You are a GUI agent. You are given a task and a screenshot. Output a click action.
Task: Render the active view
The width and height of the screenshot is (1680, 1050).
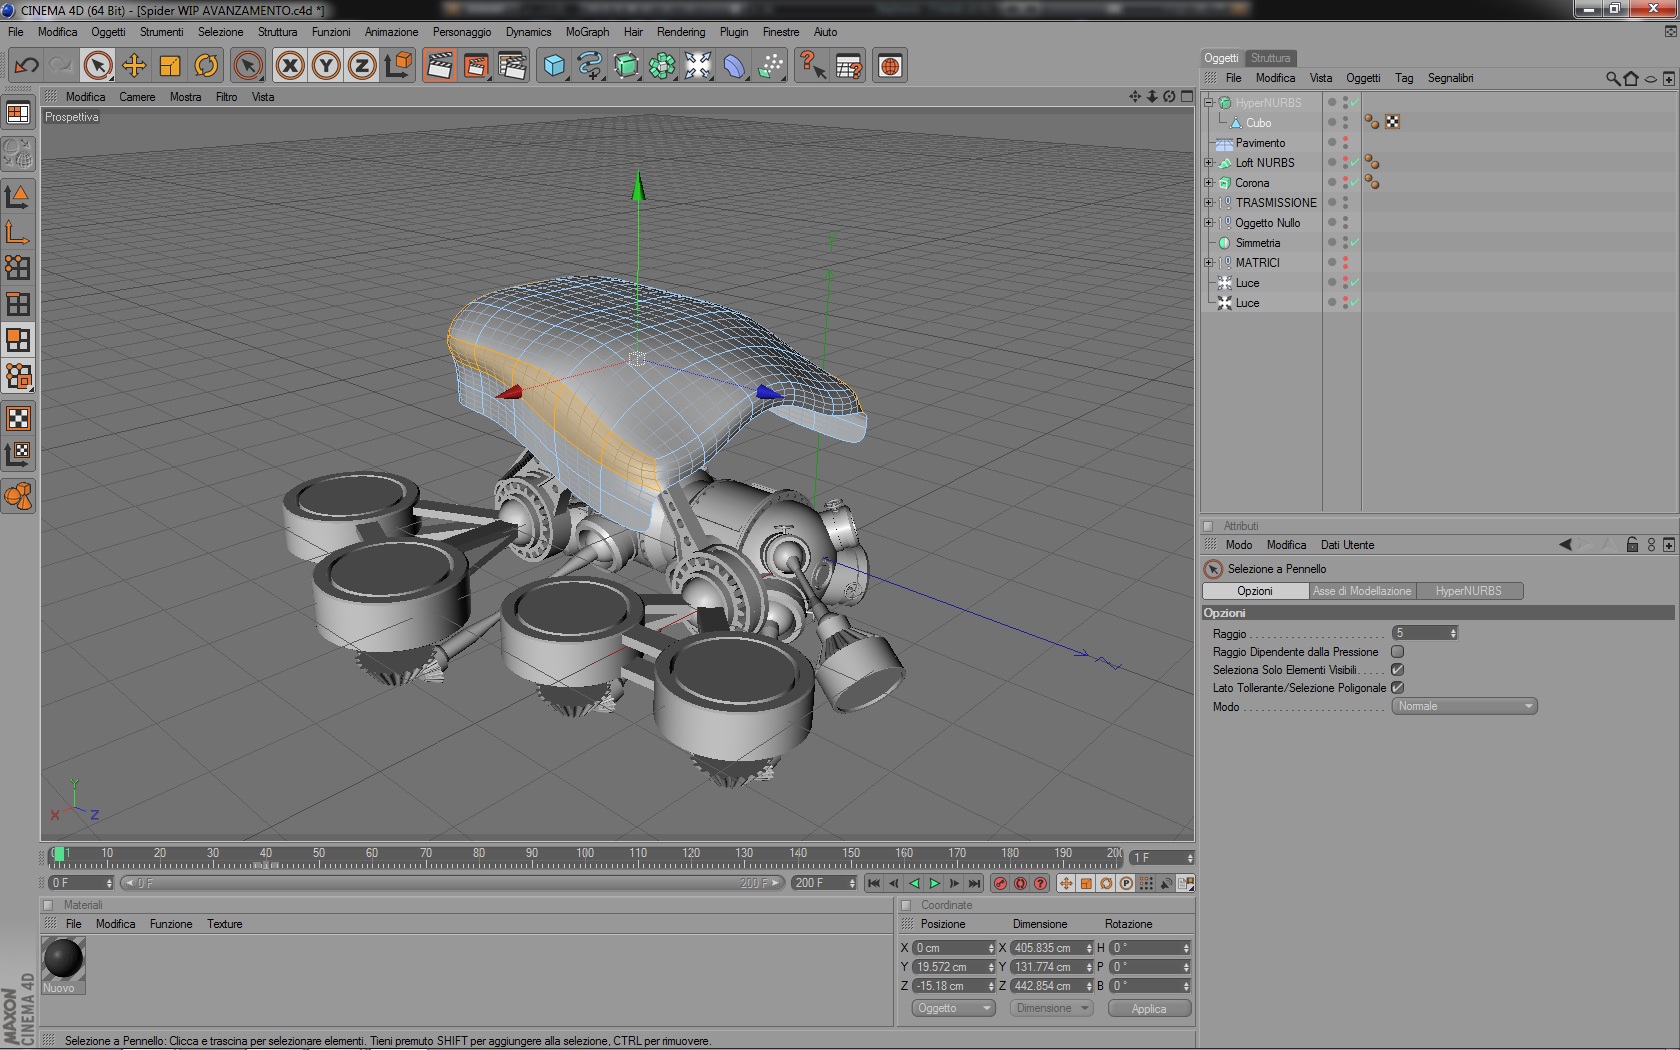(x=439, y=66)
